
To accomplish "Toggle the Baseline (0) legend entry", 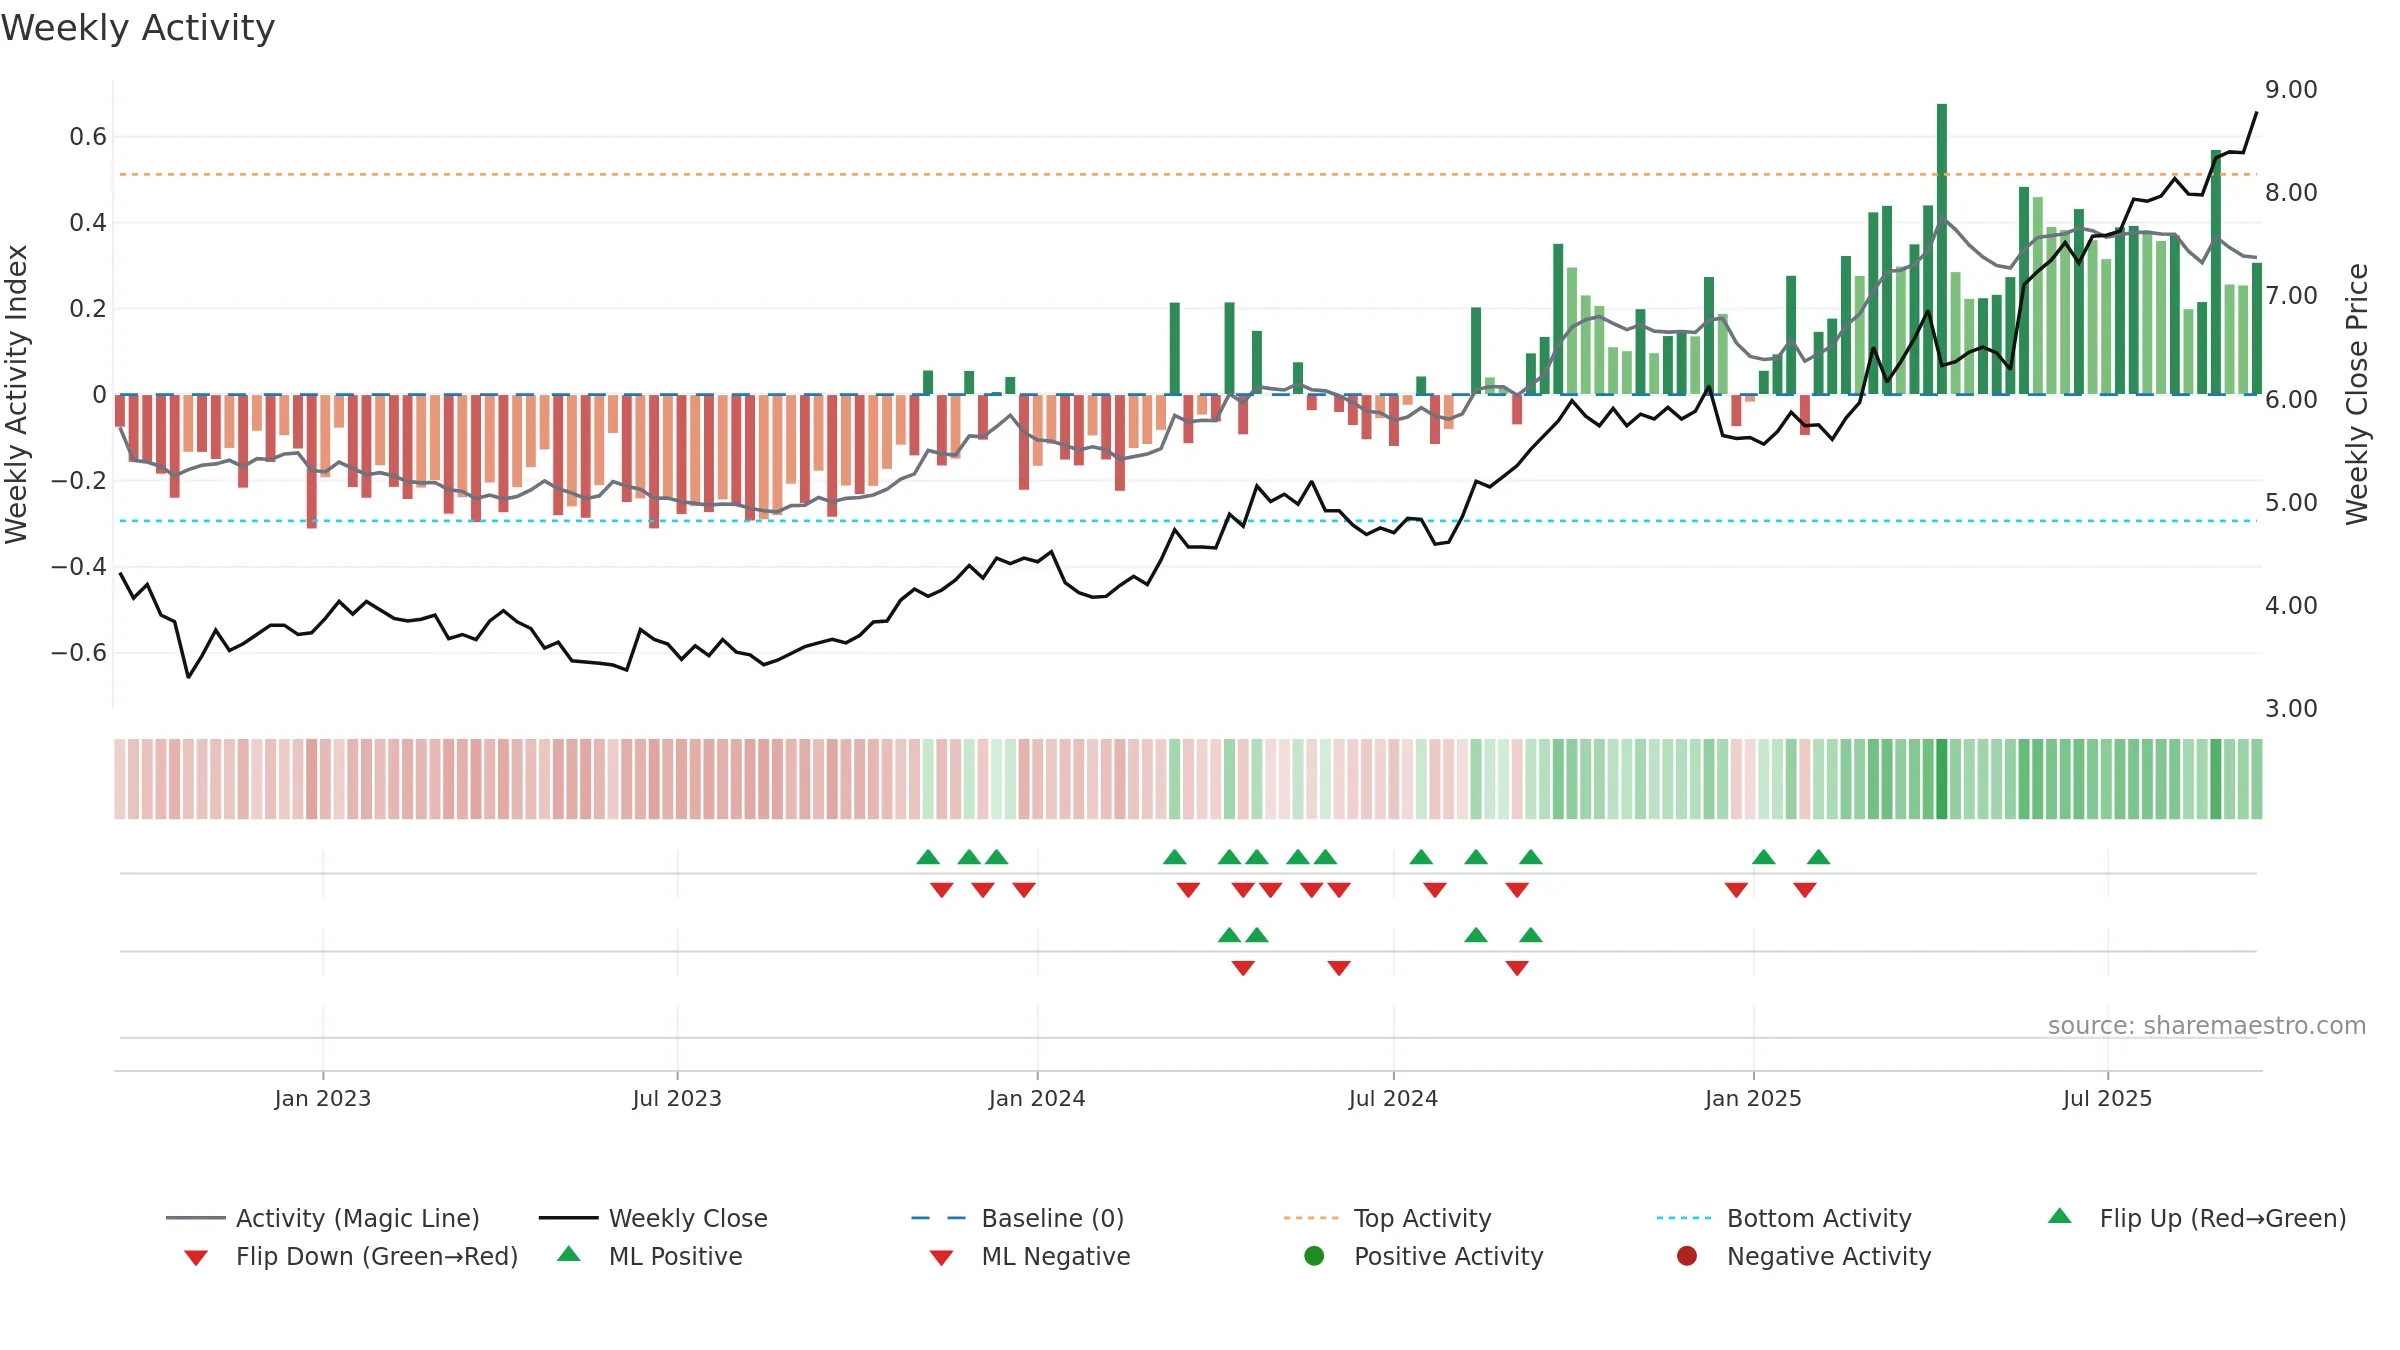I will point(1018,1218).
